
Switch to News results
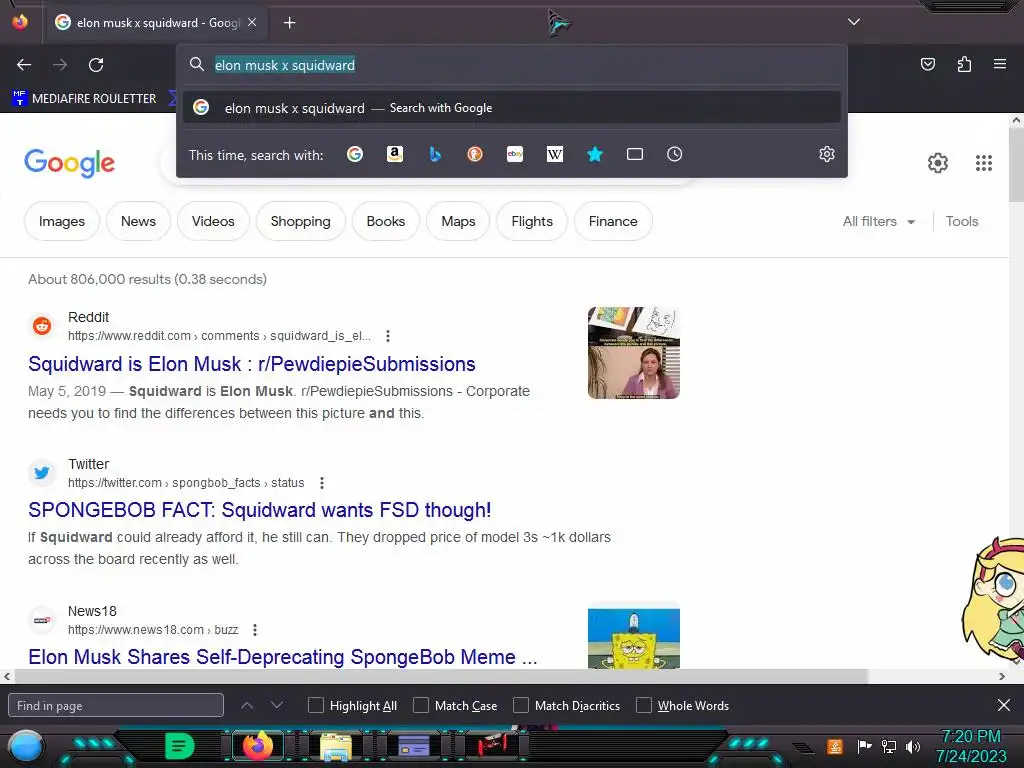(x=138, y=221)
